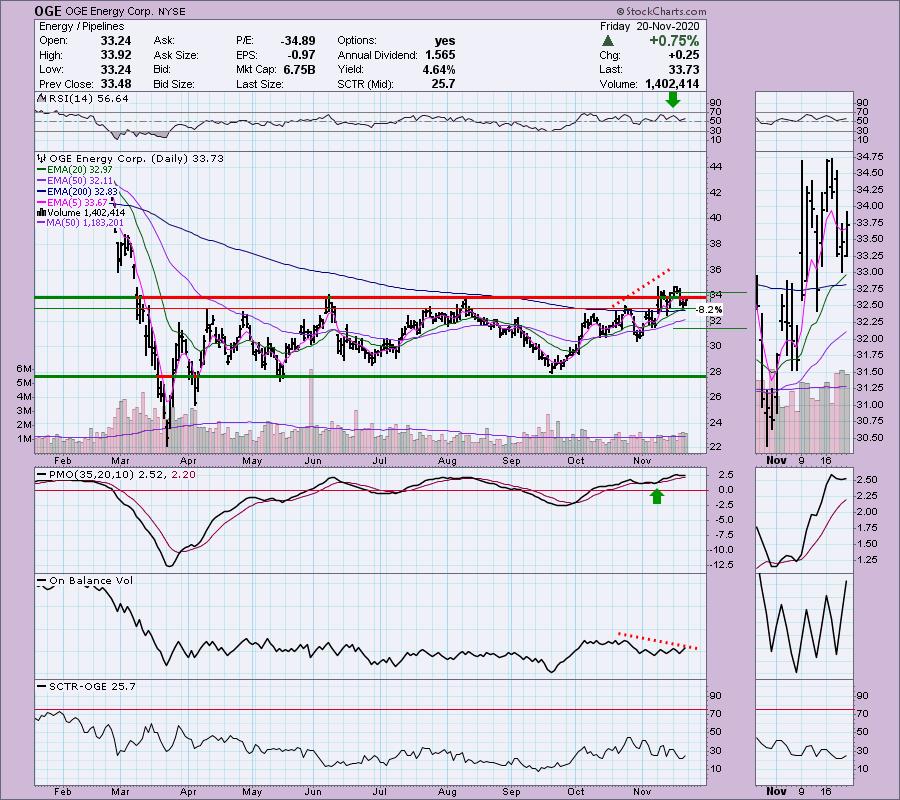Click the 33.00 label on the zoom panel axis
This screenshot has height=800, width=900.
click(x=869, y=272)
